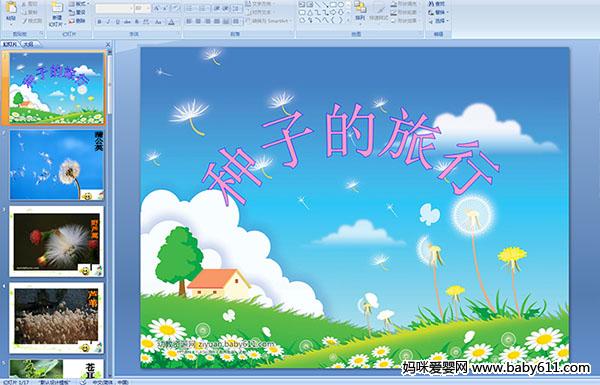Open the font name dropdown
The height and width of the screenshot is (385, 600).
114,8
